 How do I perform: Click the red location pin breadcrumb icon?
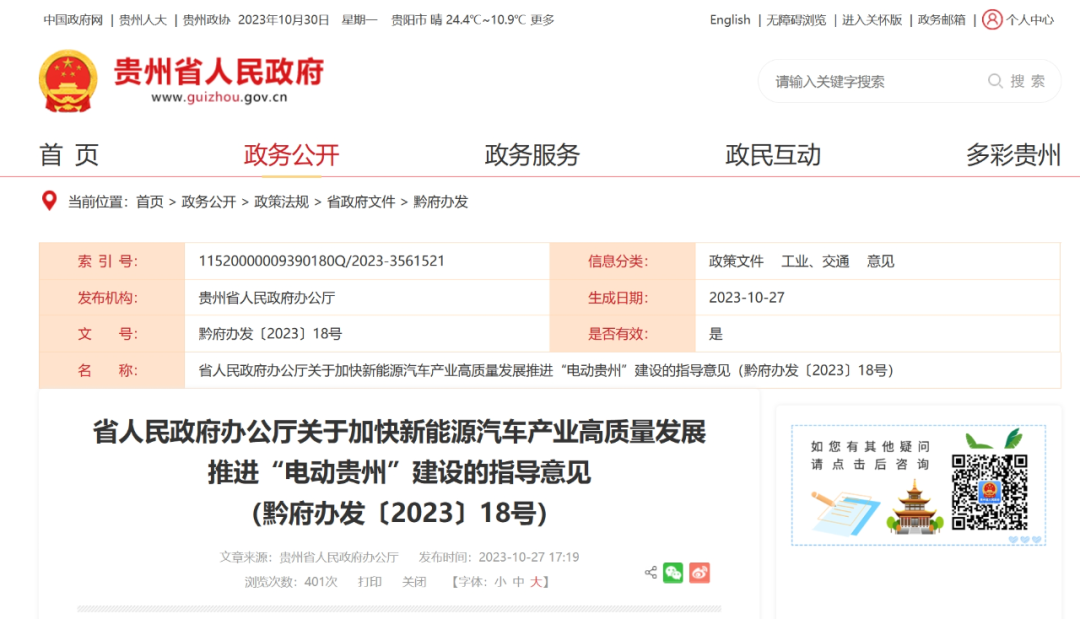(x=47, y=201)
